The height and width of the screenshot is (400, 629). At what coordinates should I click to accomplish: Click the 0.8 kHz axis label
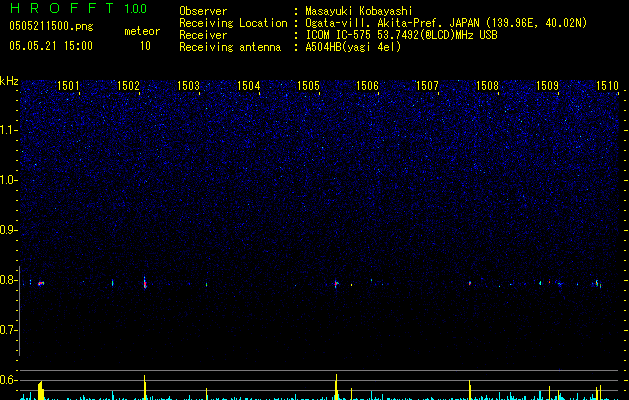pyautogui.click(x=7, y=280)
